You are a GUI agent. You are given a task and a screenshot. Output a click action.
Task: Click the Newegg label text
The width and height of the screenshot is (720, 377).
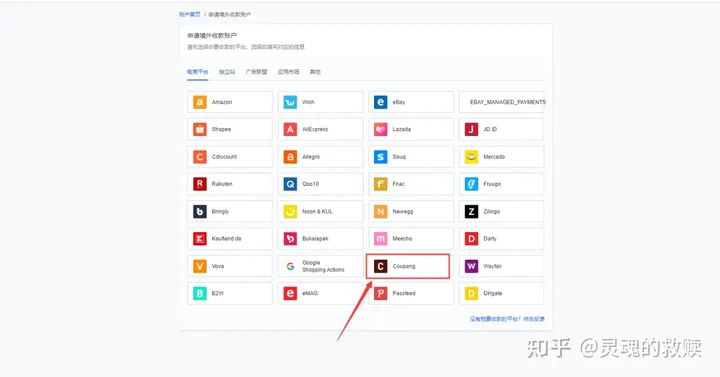tap(403, 211)
